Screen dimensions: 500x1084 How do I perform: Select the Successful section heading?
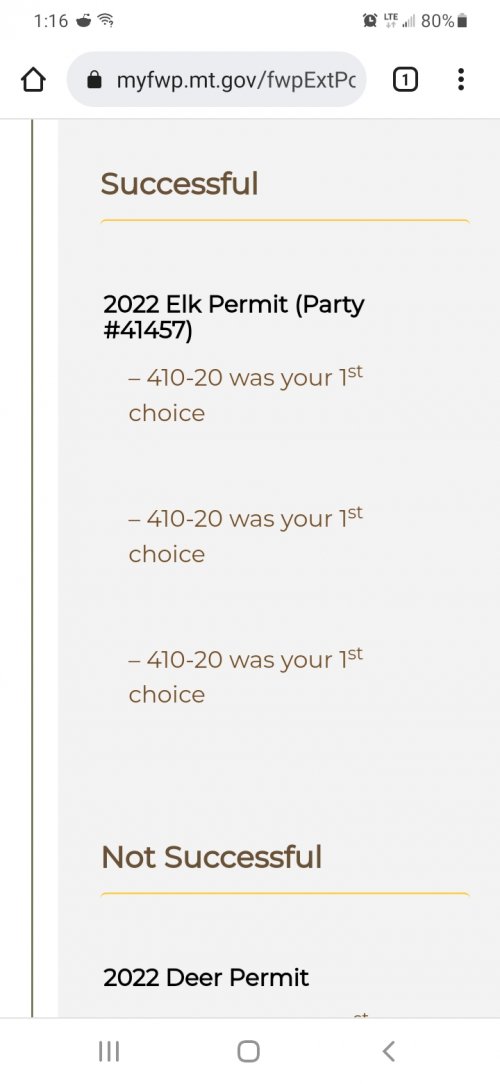pyautogui.click(x=180, y=184)
